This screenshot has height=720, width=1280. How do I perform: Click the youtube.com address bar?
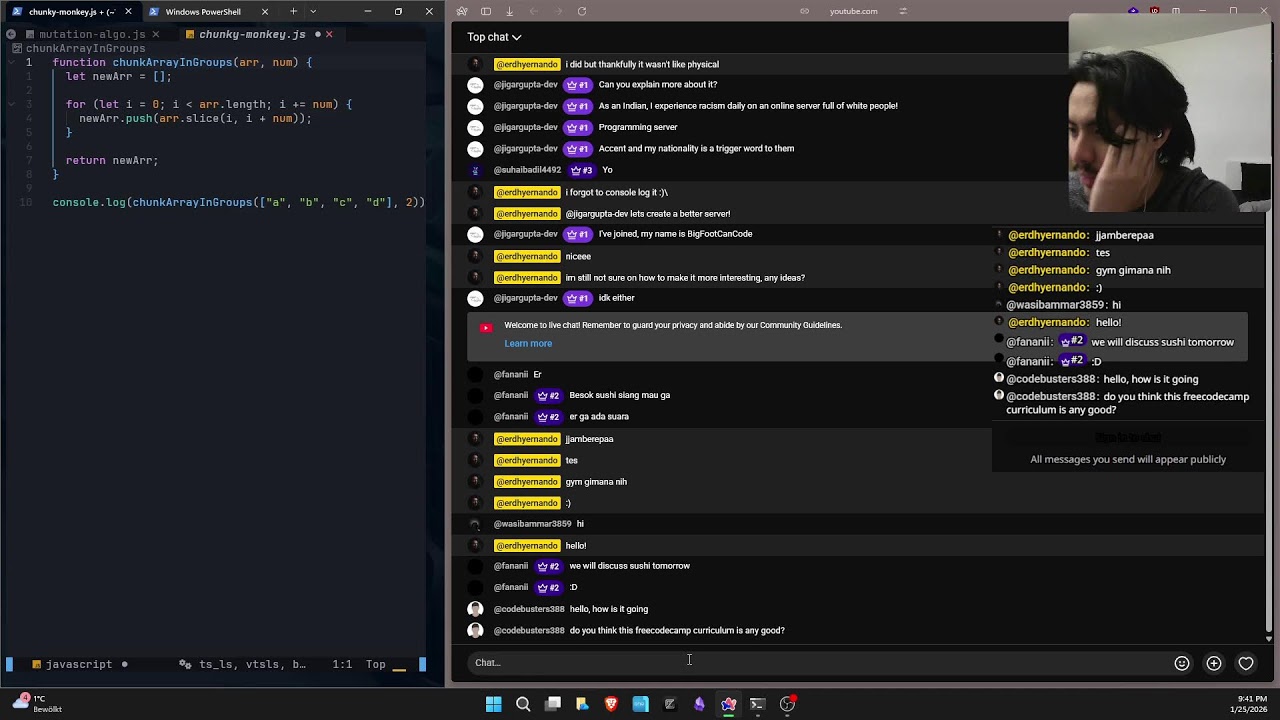pyautogui.click(x=853, y=11)
